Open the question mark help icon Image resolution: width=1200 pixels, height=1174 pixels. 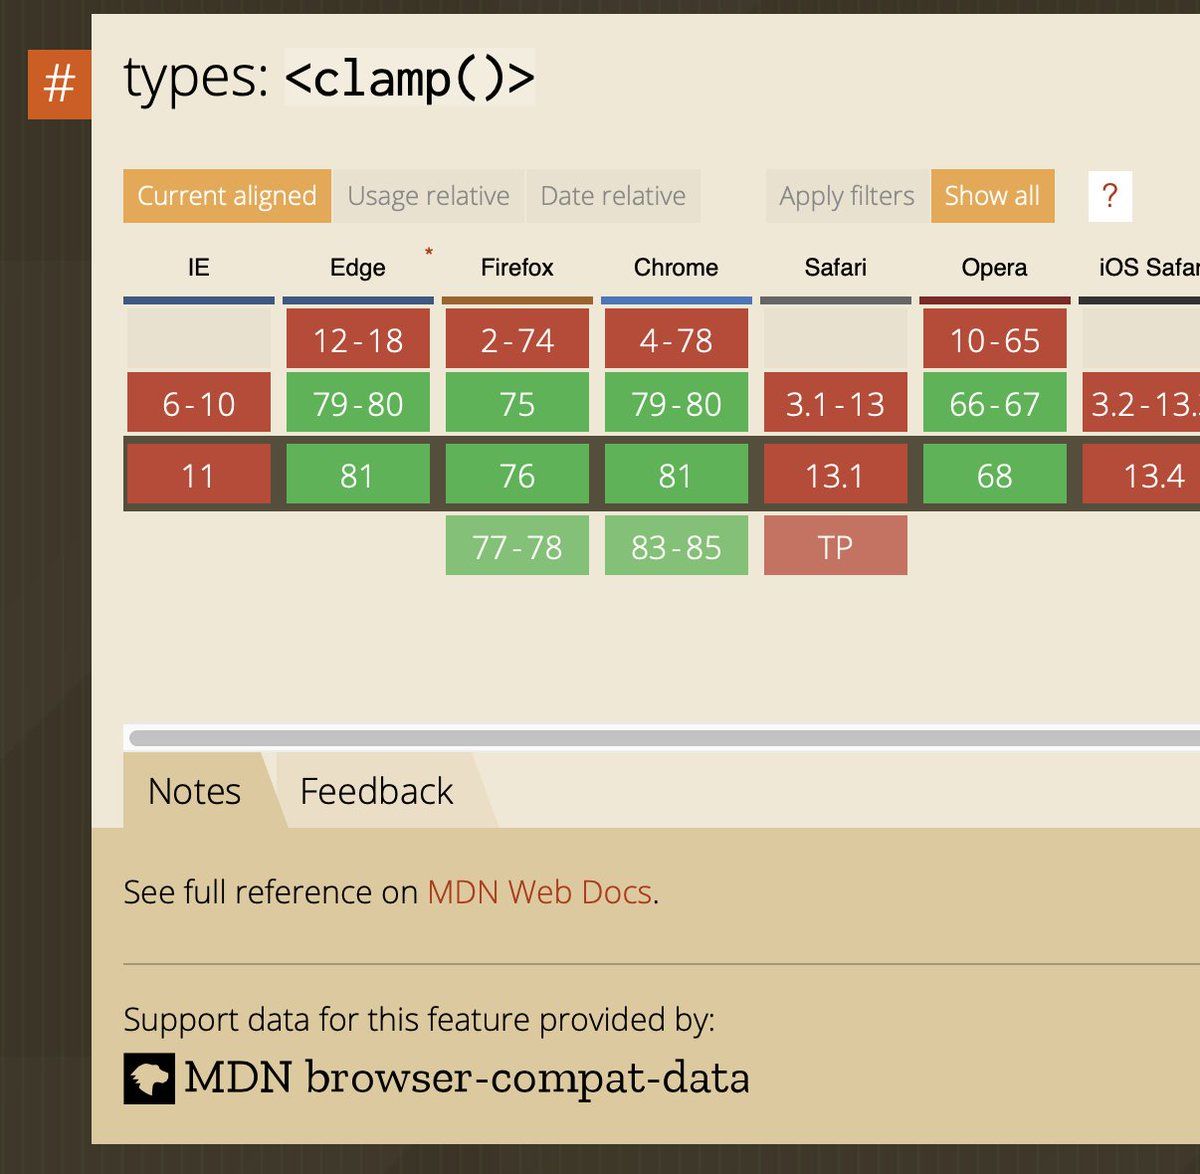point(1109,196)
